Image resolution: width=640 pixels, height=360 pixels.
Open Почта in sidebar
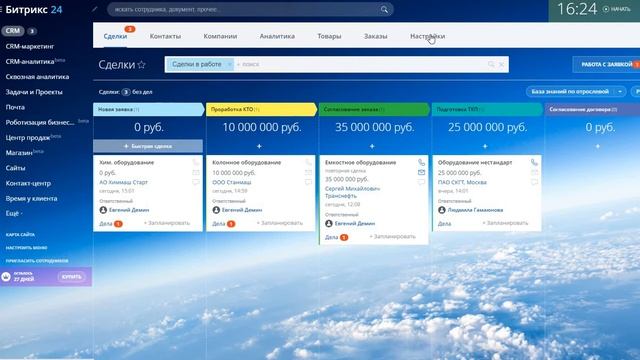pyautogui.click(x=15, y=107)
